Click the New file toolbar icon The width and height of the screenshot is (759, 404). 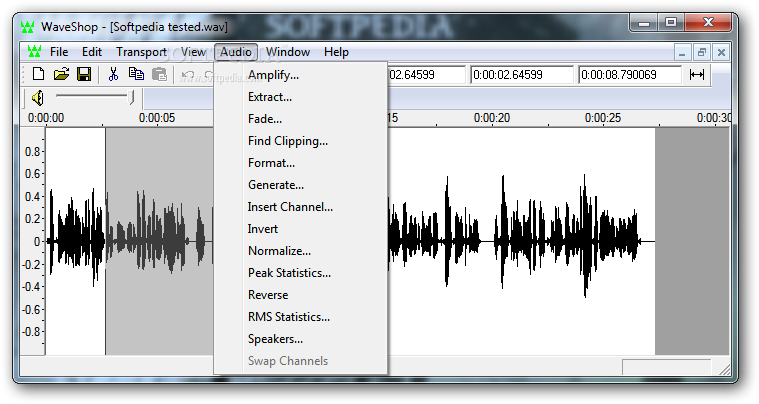point(38,74)
